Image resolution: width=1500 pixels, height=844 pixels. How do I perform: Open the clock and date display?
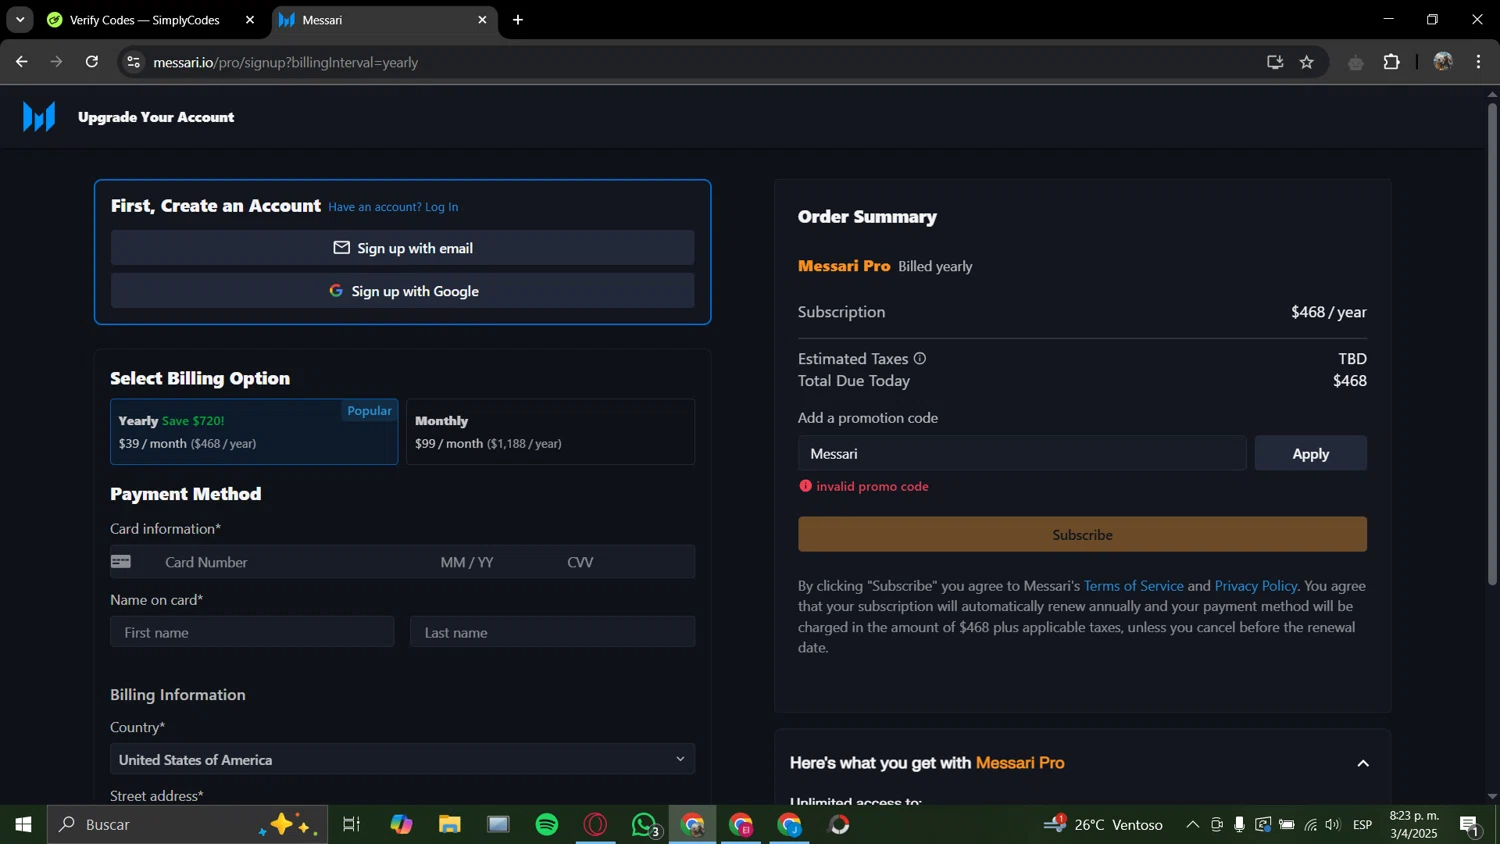coord(1413,825)
